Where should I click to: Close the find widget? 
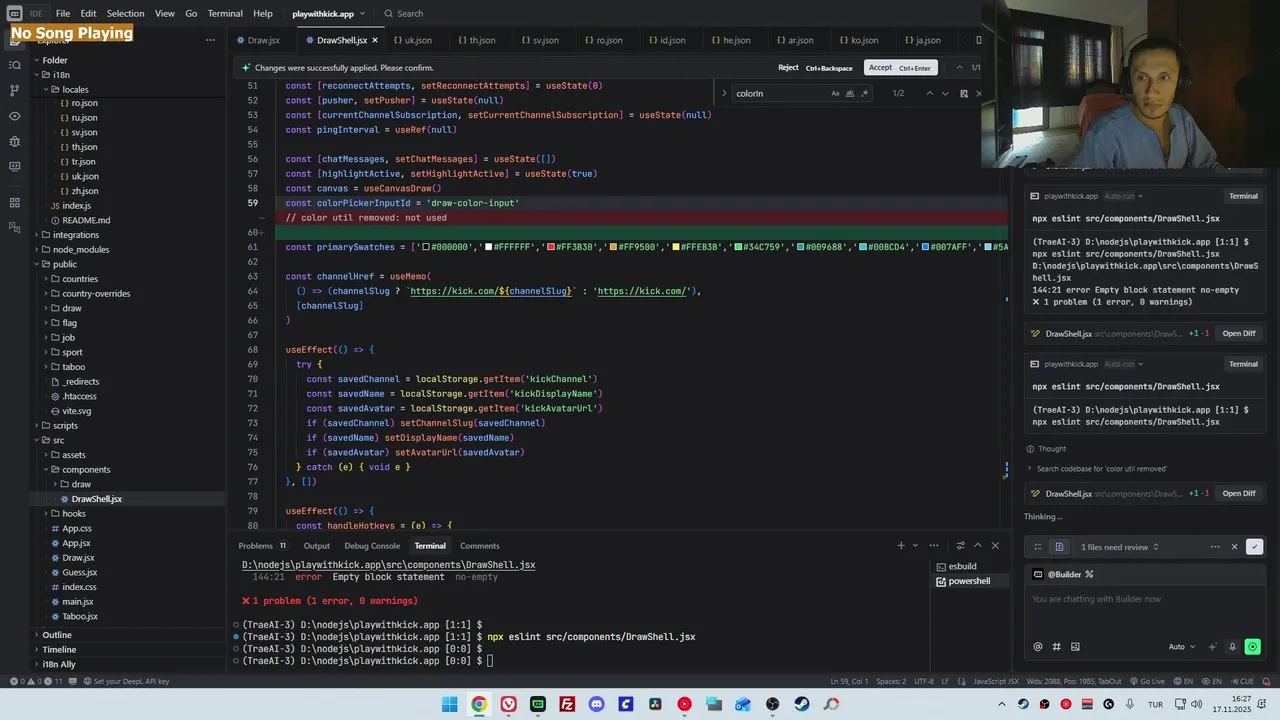979,93
